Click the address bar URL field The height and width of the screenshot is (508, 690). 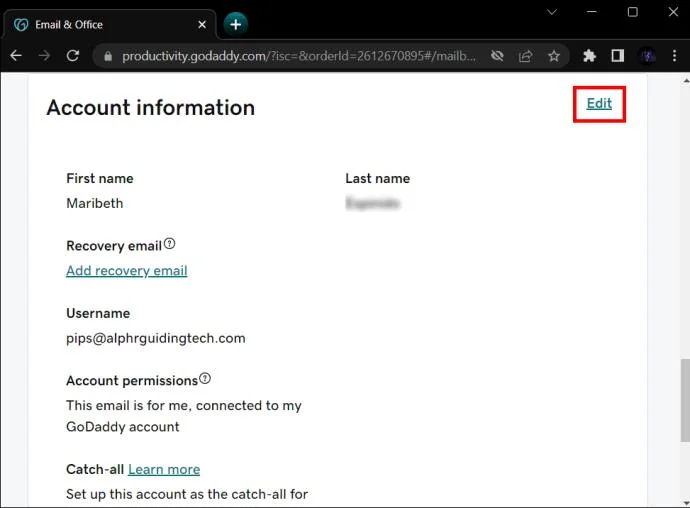[x=299, y=56]
